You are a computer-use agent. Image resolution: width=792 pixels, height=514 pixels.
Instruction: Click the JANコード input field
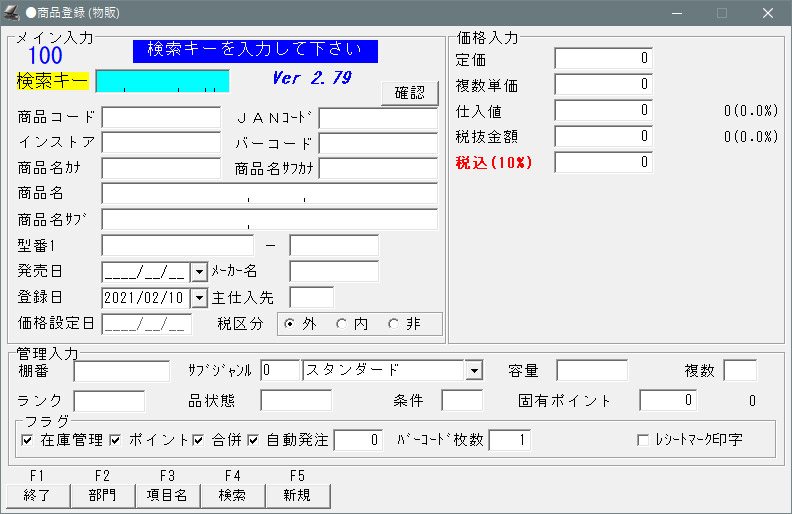point(378,118)
